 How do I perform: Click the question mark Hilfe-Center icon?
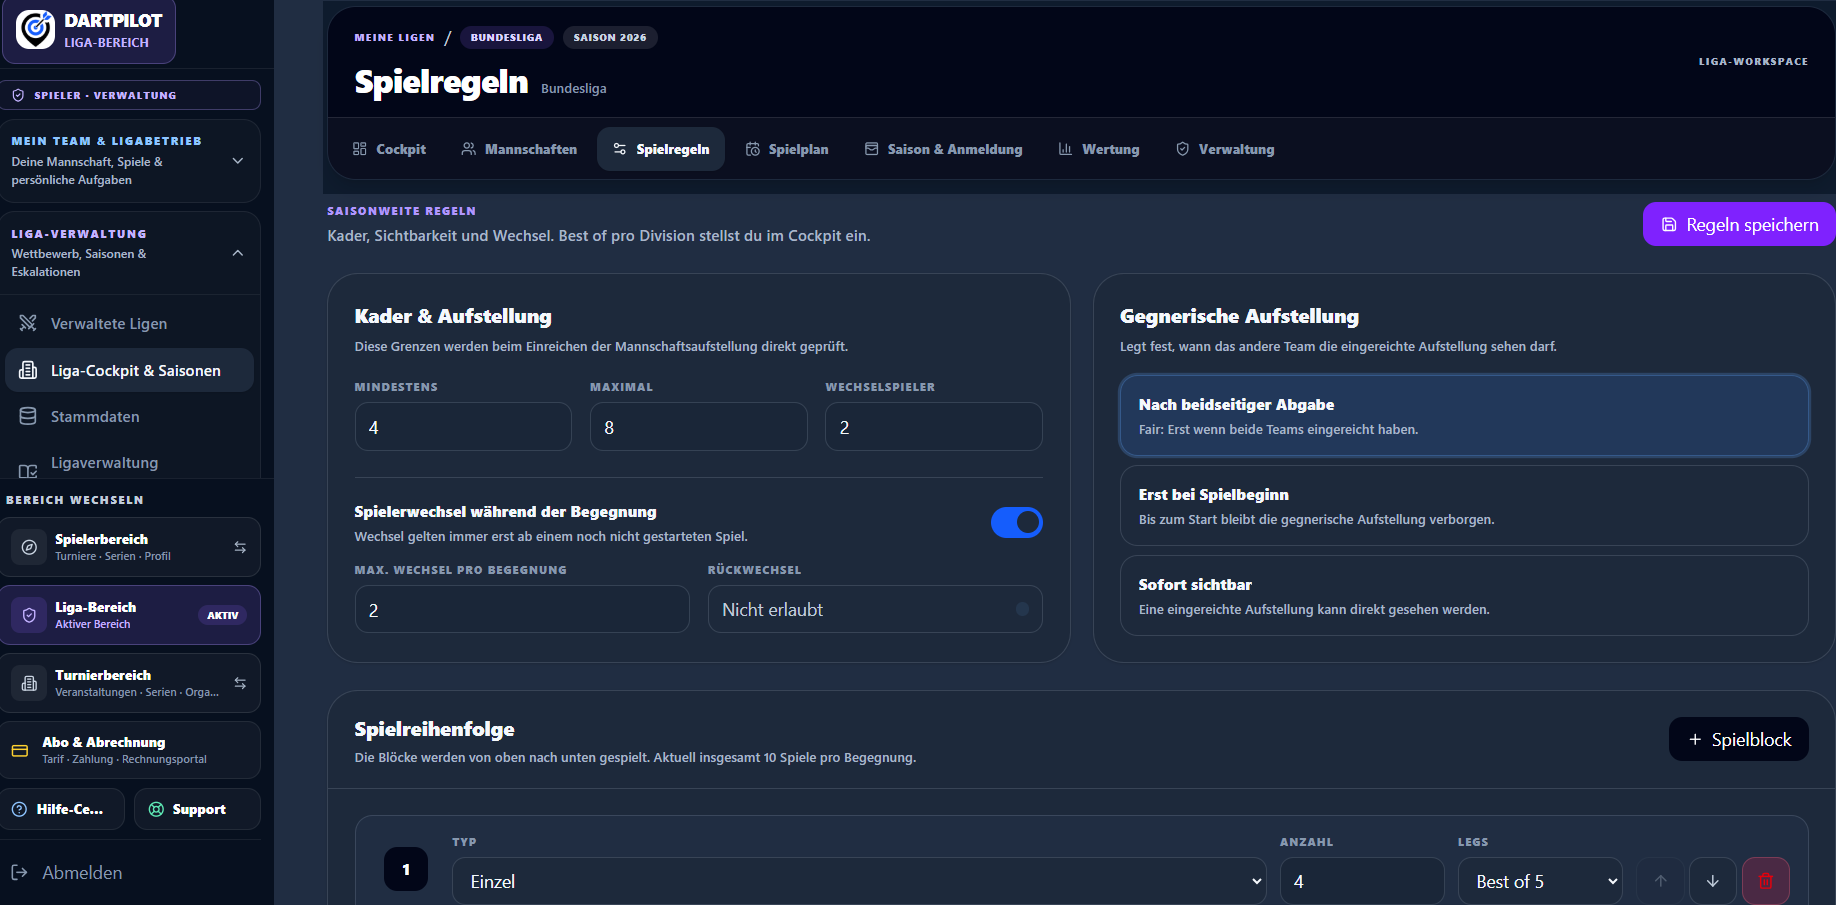(19, 809)
